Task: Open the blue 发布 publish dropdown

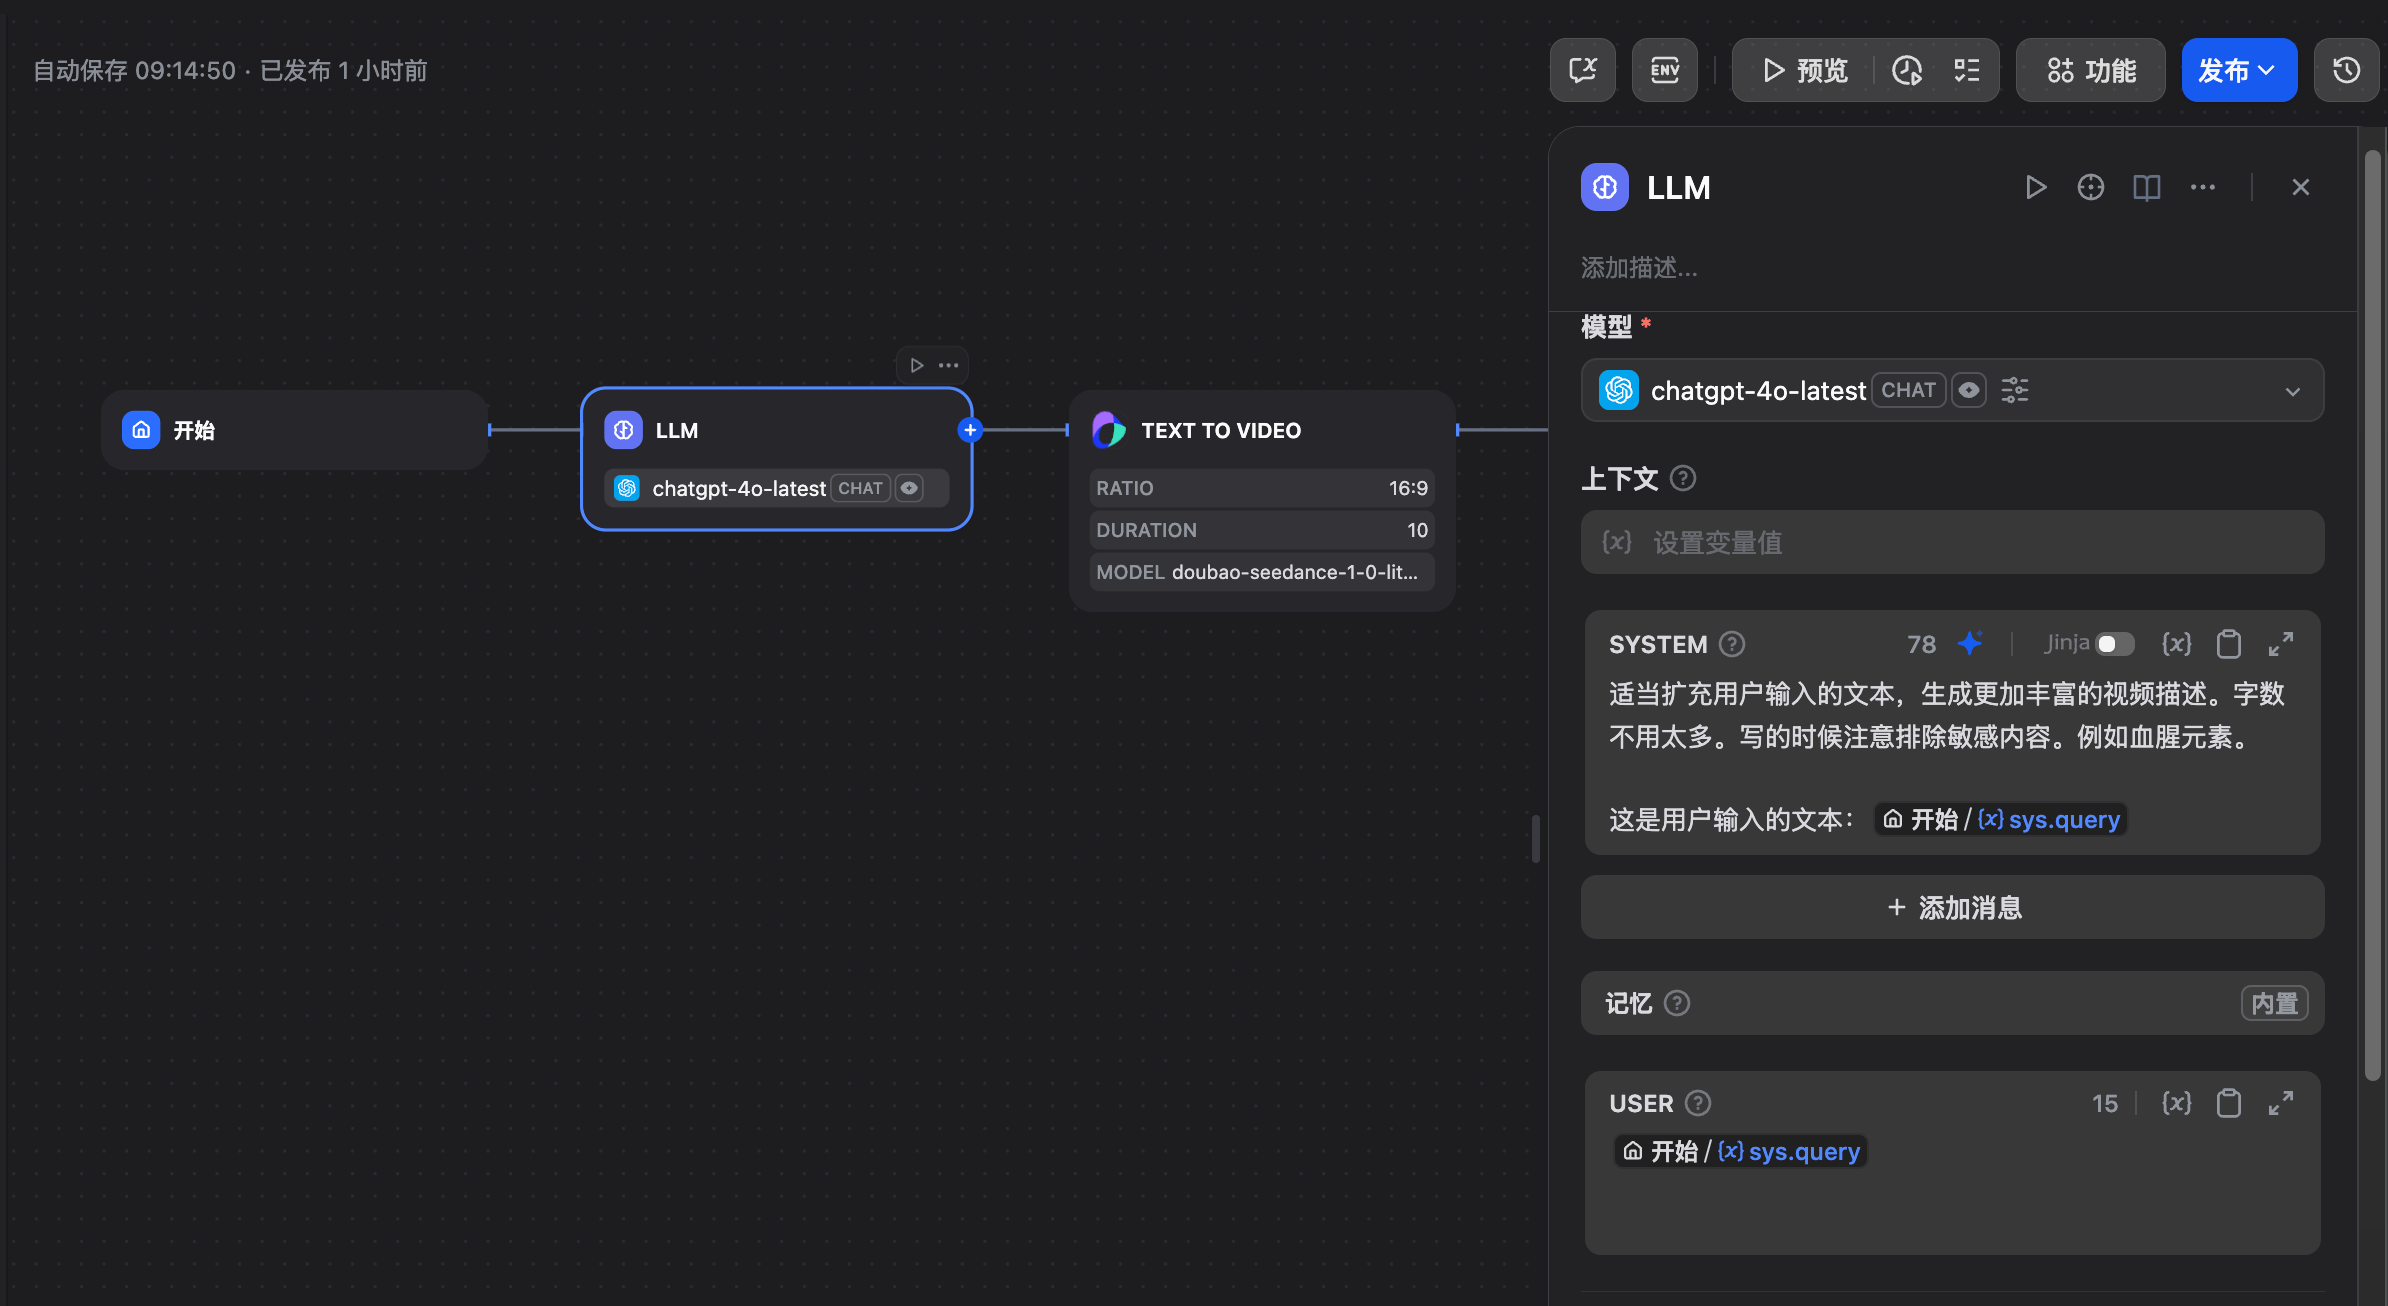Action: pyautogui.click(x=2239, y=70)
